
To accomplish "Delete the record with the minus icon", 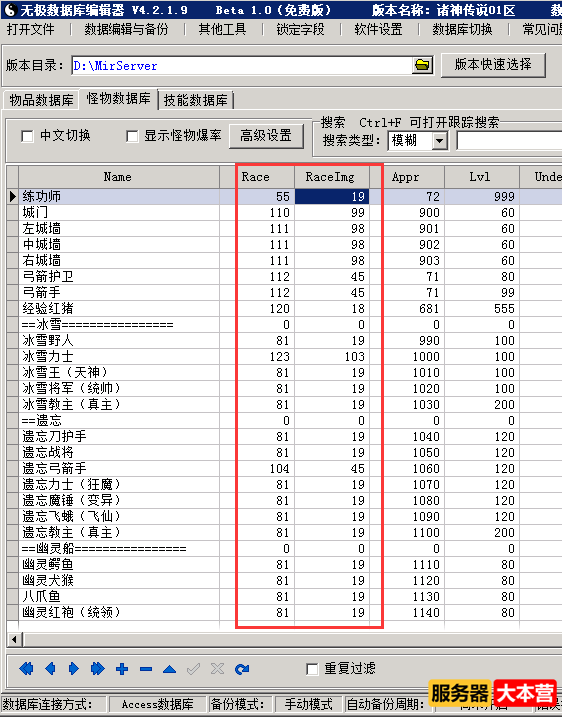I will click(x=146, y=669).
